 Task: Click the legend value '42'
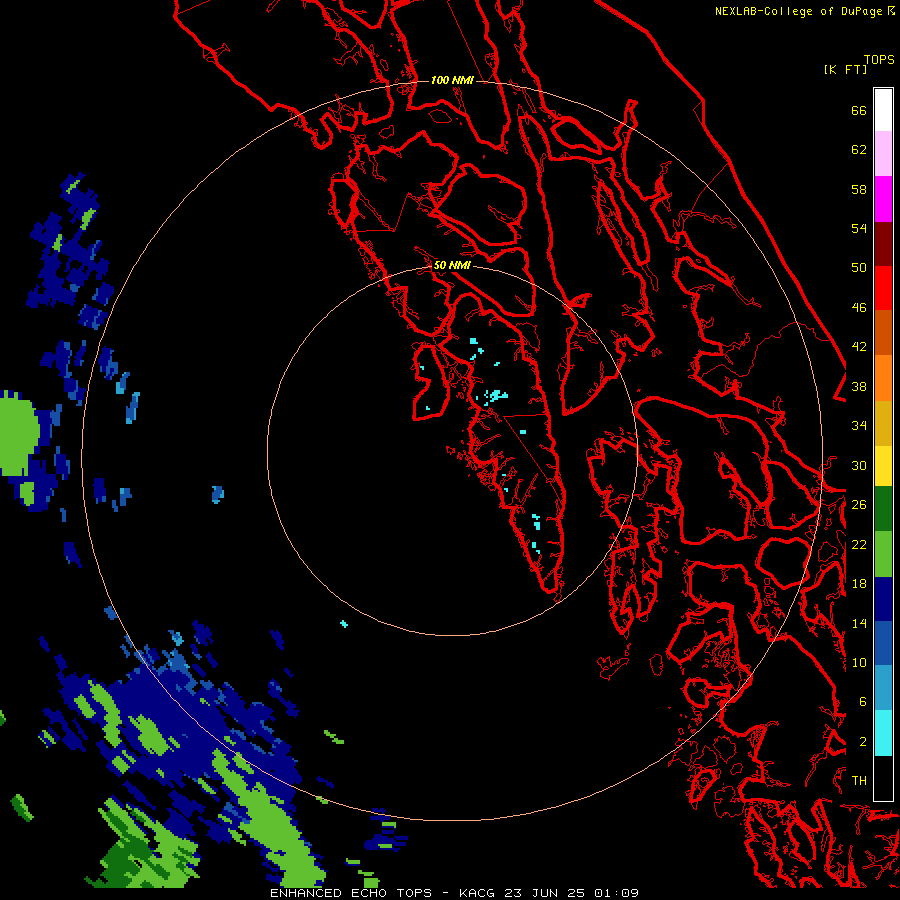point(859,347)
